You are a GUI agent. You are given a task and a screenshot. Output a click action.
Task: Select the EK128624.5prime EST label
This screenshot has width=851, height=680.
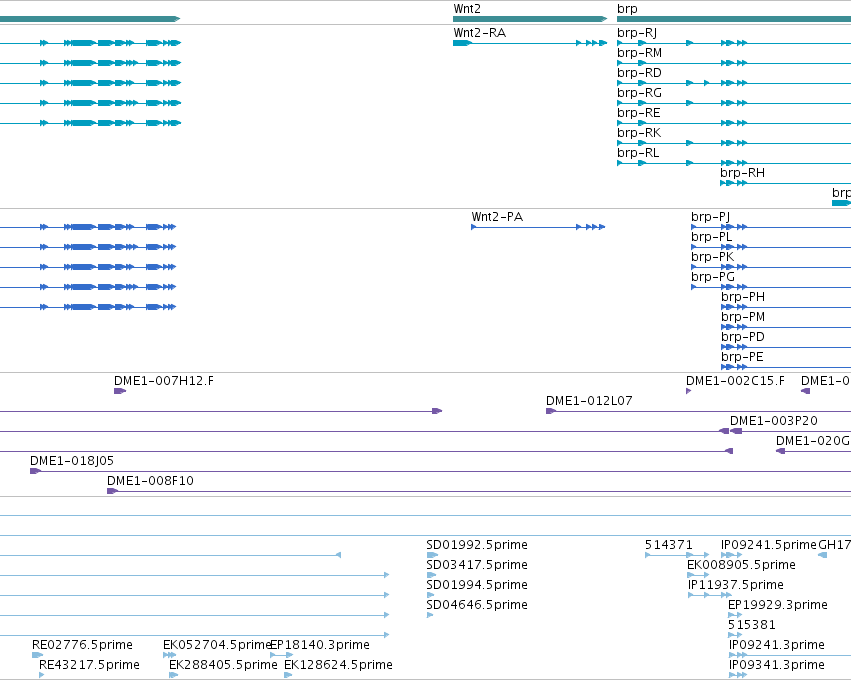[338, 665]
